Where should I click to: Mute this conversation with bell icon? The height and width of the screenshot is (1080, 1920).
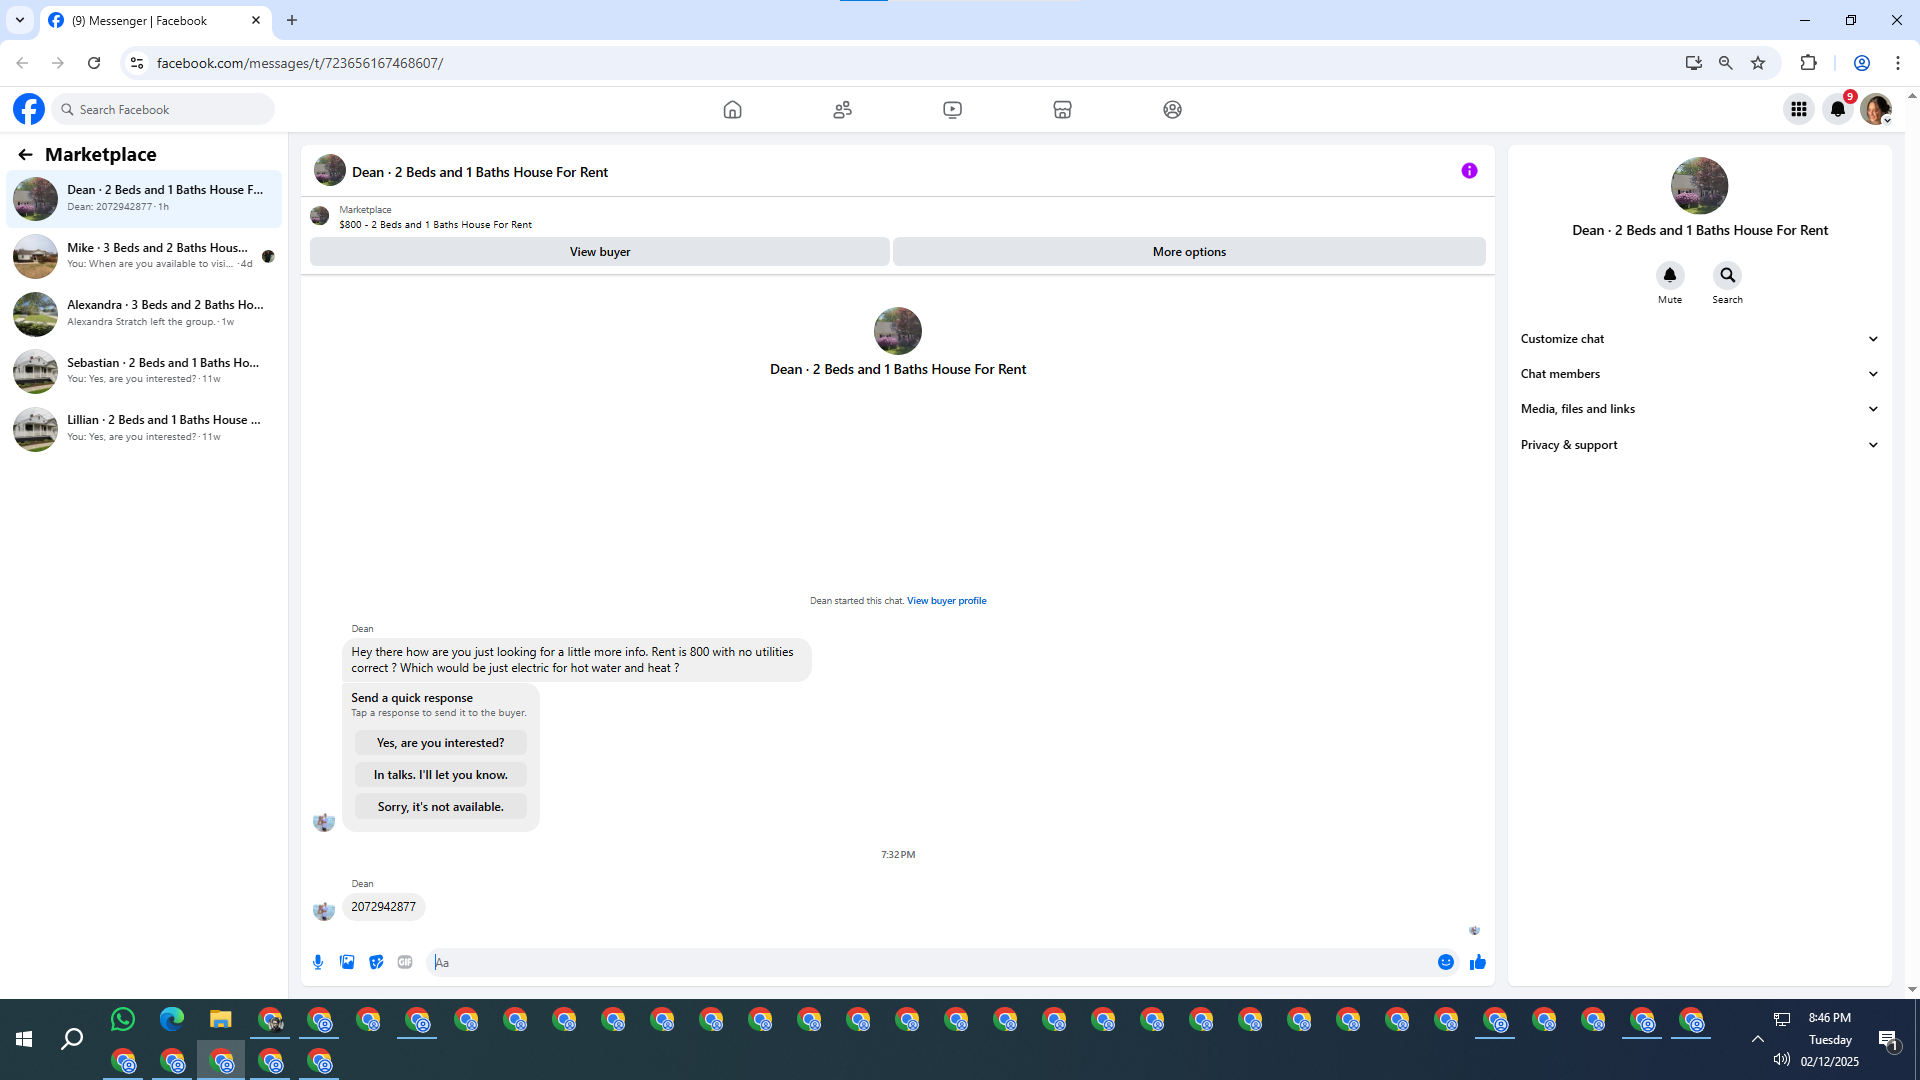tap(1669, 275)
